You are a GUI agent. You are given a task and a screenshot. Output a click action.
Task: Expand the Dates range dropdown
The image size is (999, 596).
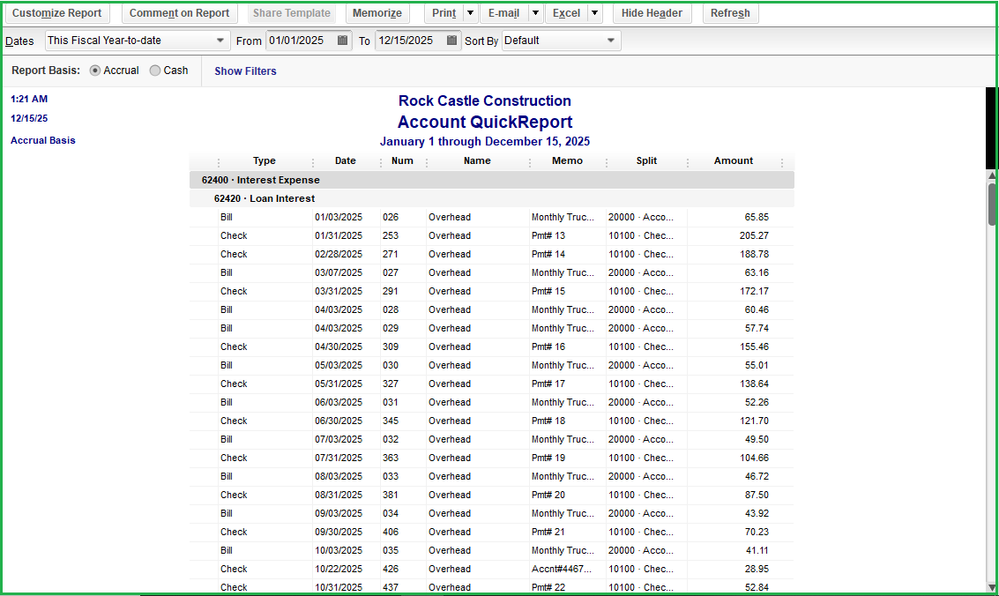220,40
